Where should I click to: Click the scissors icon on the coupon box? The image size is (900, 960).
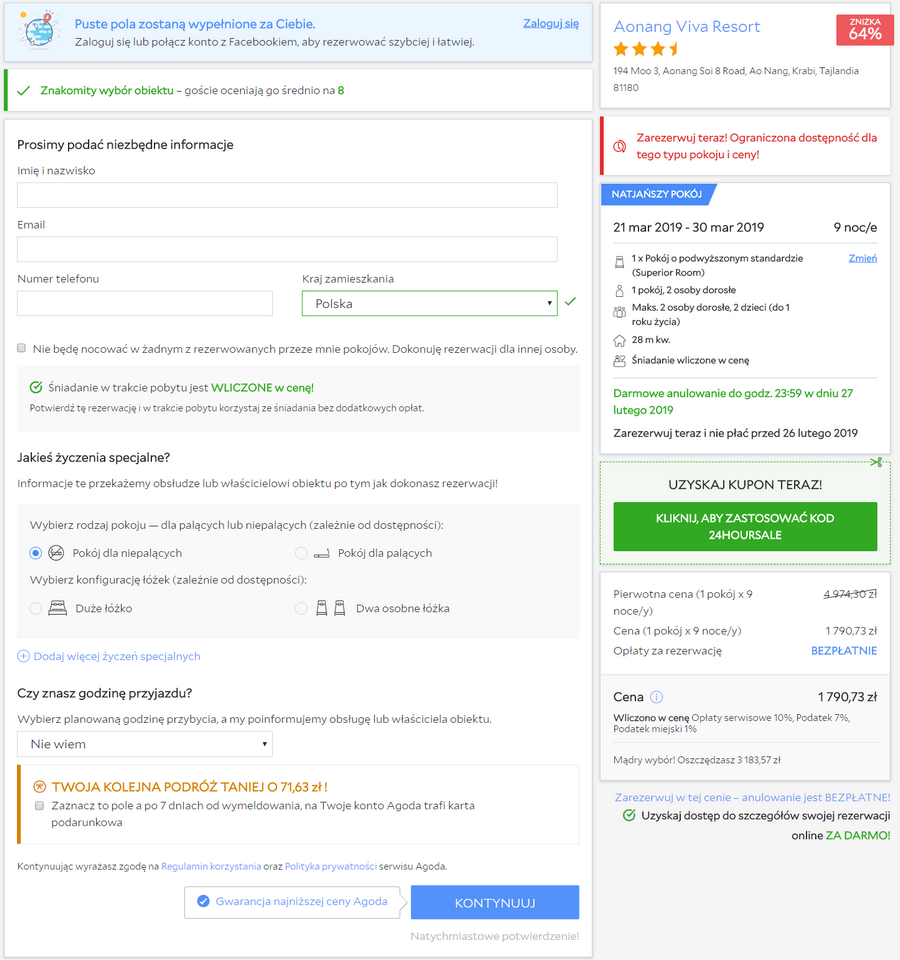[876, 462]
